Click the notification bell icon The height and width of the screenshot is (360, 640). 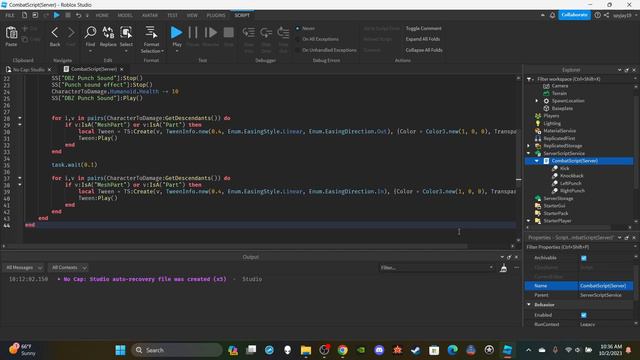tap(552, 15)
